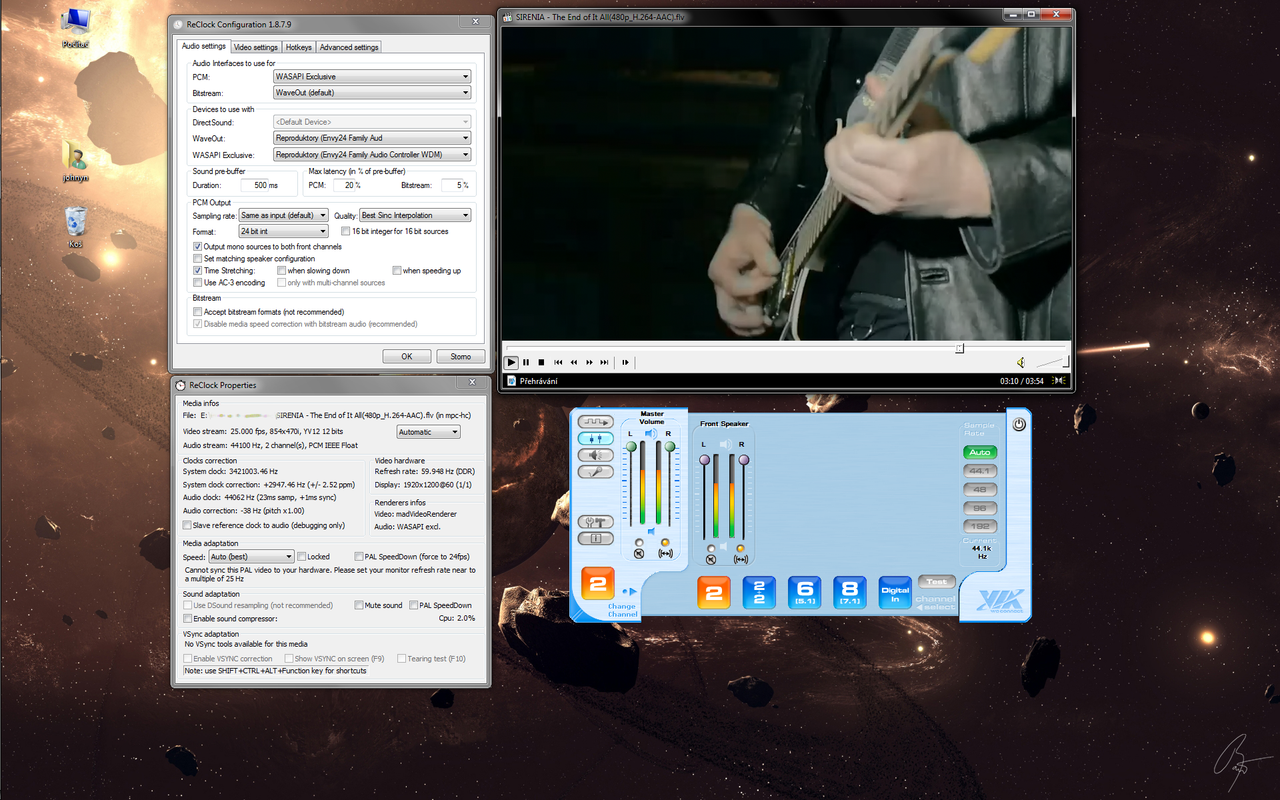
Task: Stop playback in the media player
Action: click(x=541, y=362)
